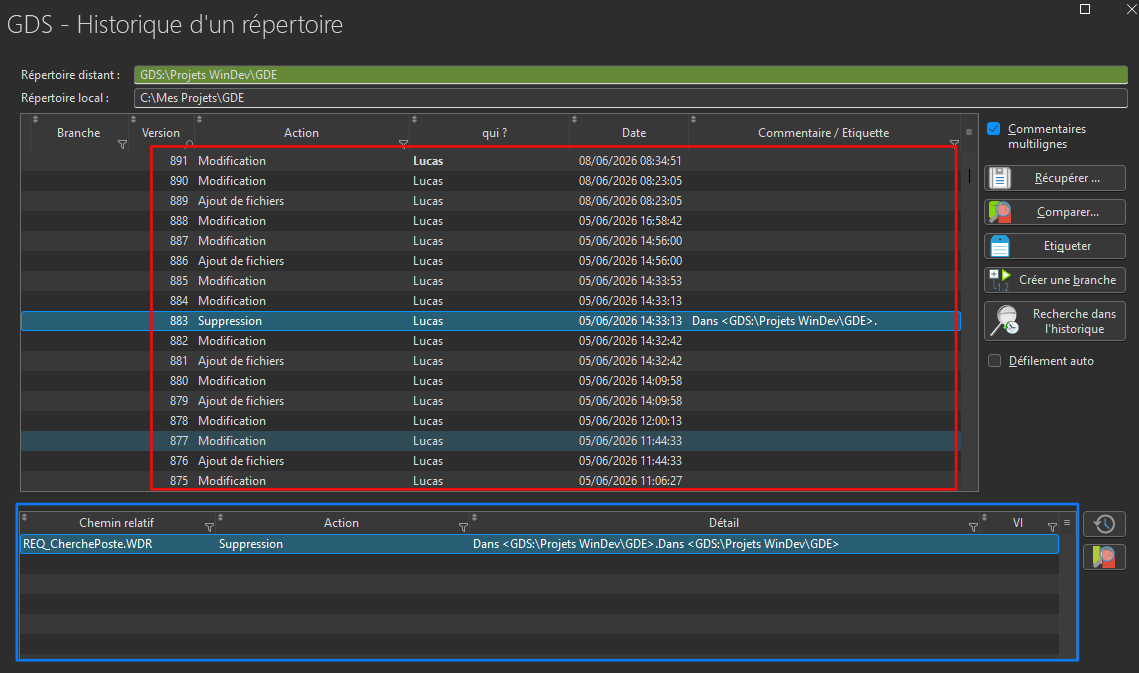The image size is (1139, 673).
Task: Sort by the Branche column header
Action: click(x=78, y=133)
